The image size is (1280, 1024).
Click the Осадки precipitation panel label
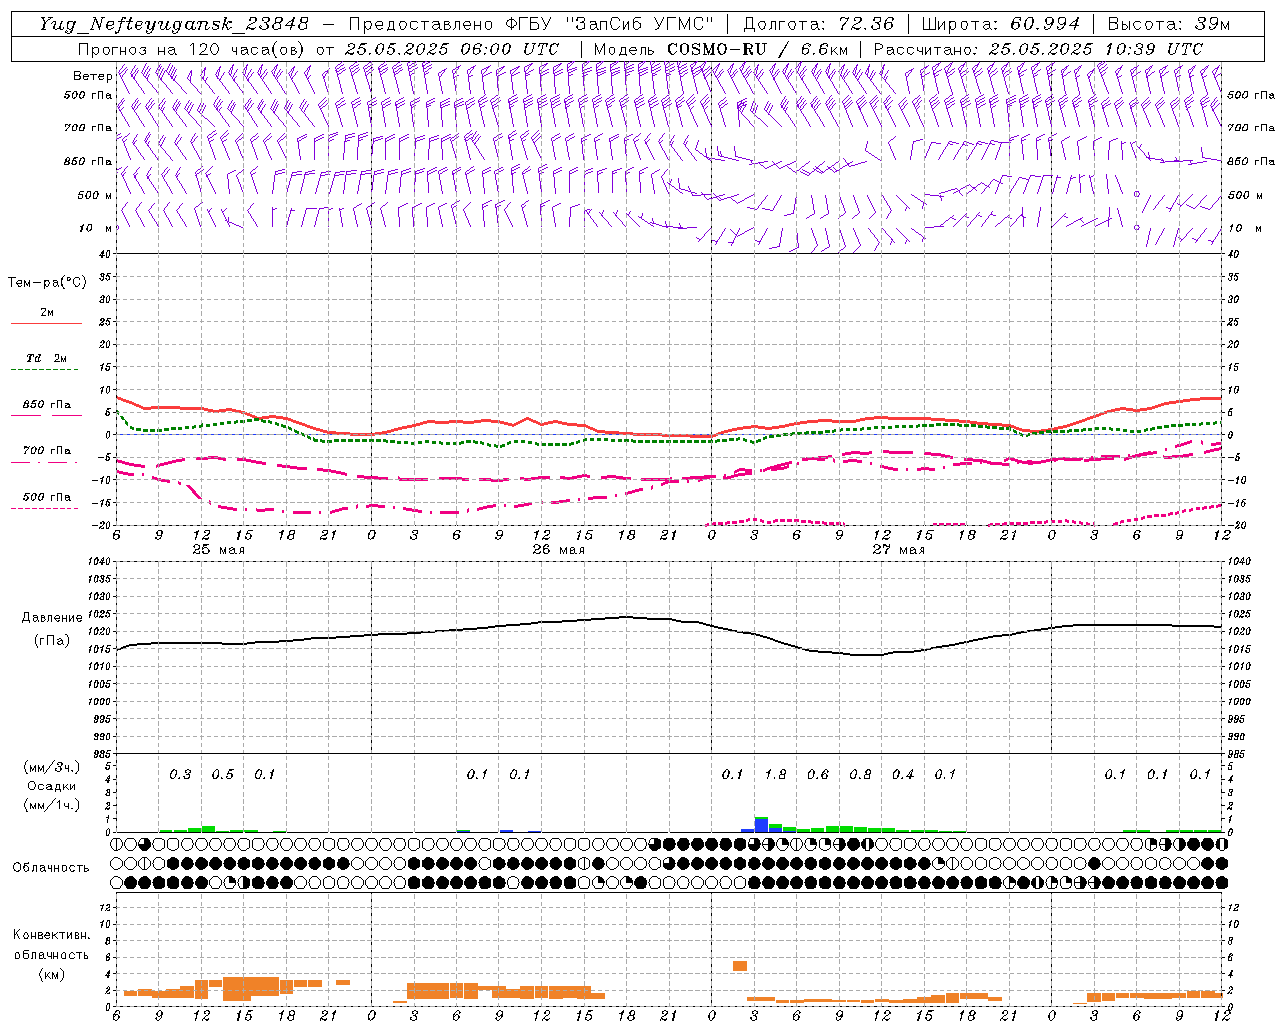[x=52, y=786]
